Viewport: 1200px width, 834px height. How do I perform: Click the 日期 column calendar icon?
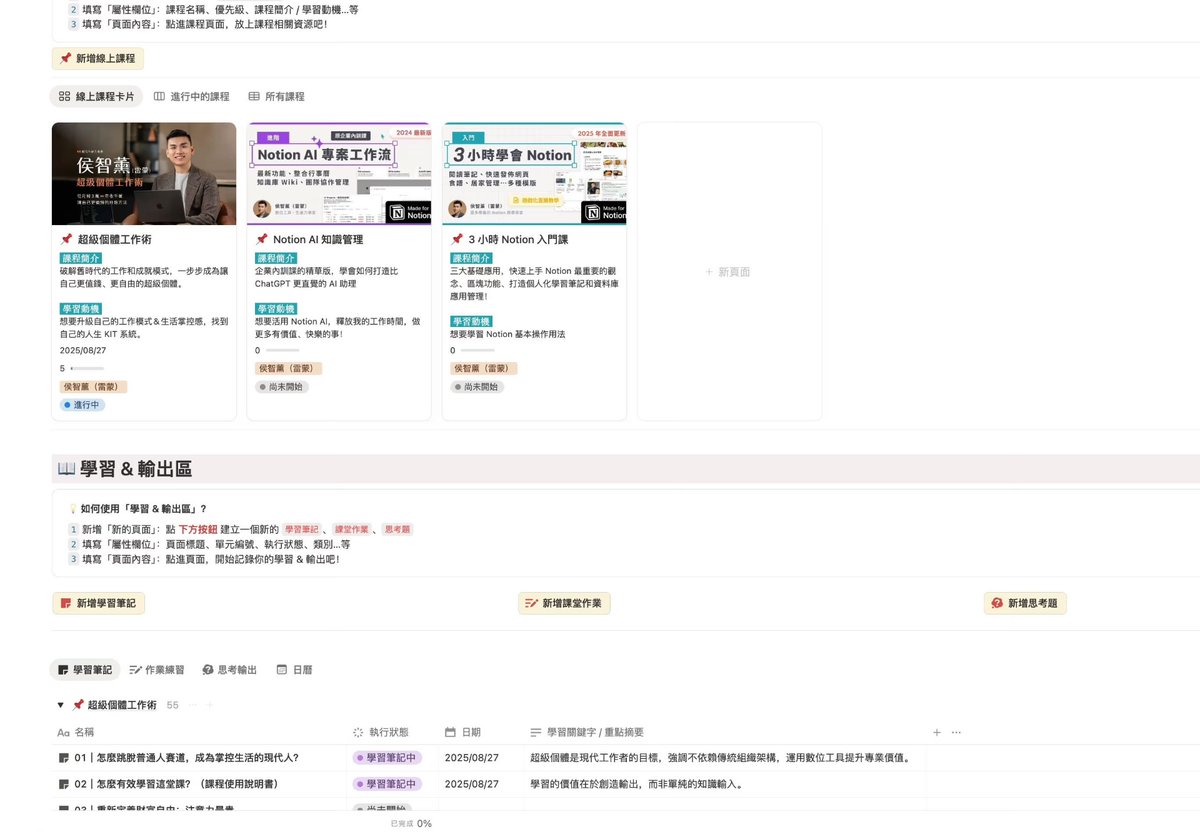pos(450,732)
